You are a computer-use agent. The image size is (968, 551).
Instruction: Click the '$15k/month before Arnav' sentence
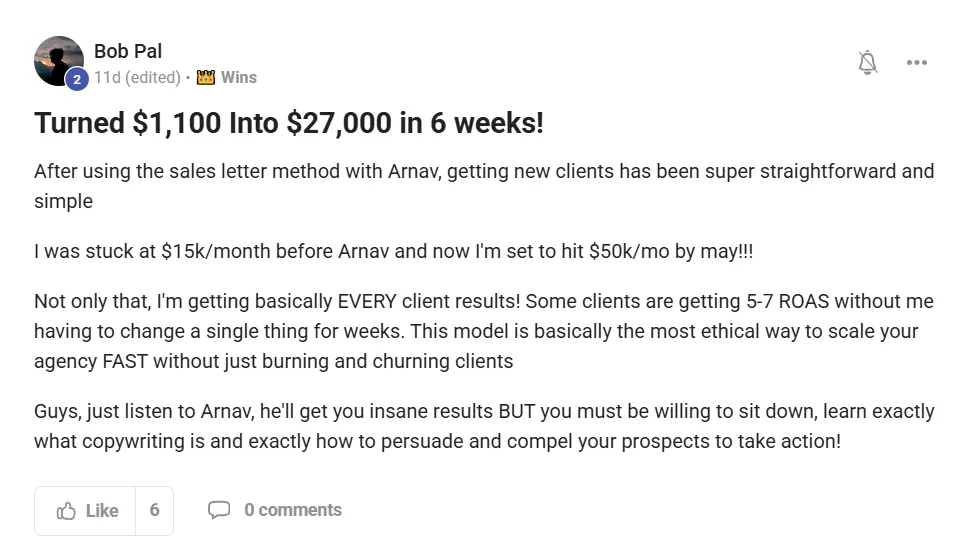point(393,251)
